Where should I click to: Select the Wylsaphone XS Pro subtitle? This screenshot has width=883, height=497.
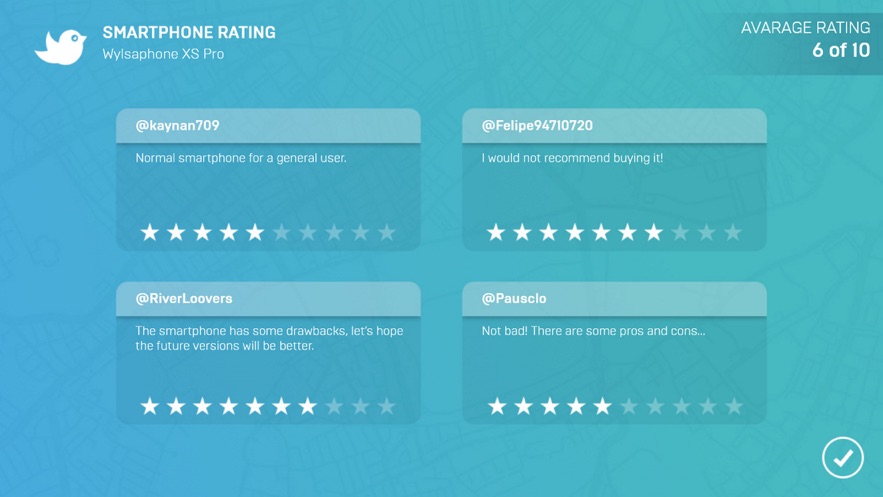click(163, 54)
